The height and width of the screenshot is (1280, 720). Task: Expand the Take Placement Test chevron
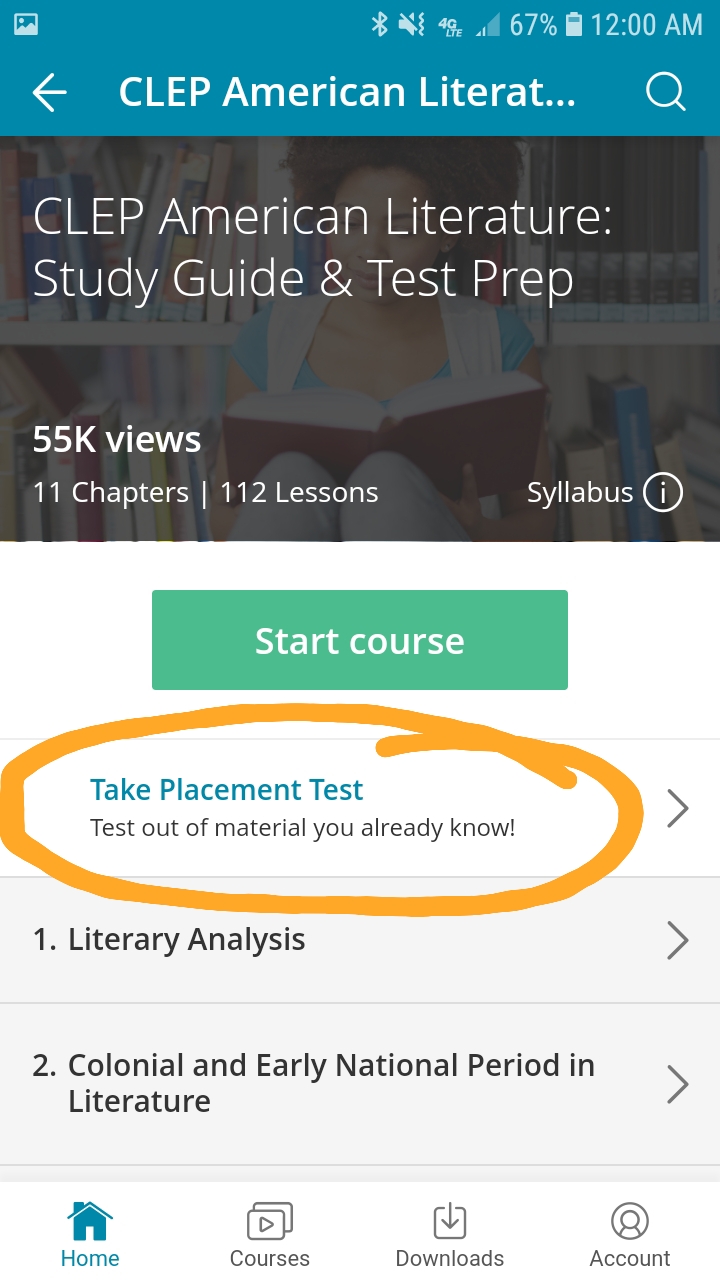click(678, 808)
